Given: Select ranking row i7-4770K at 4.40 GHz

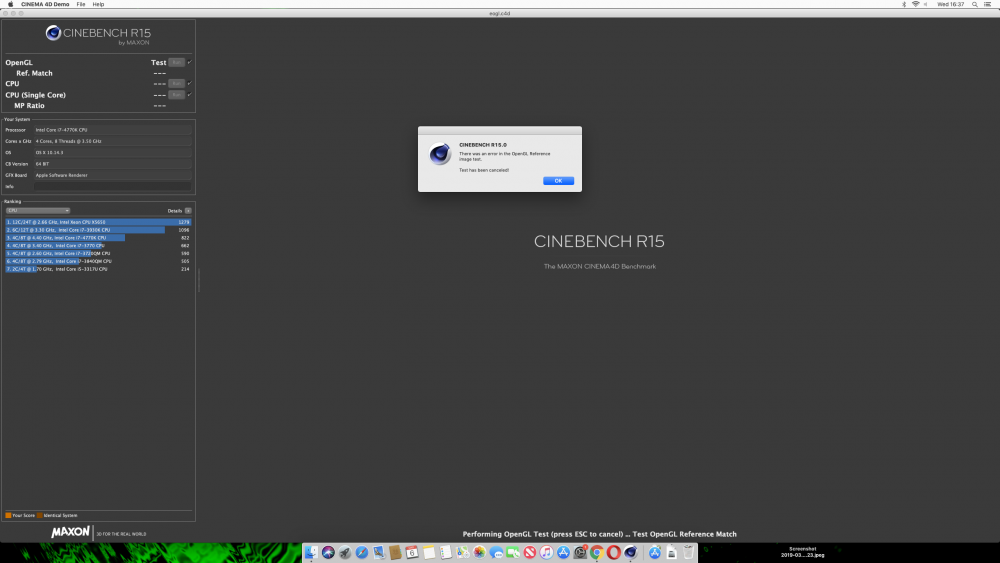Looking at the screenshot, I should click(98, 237).
